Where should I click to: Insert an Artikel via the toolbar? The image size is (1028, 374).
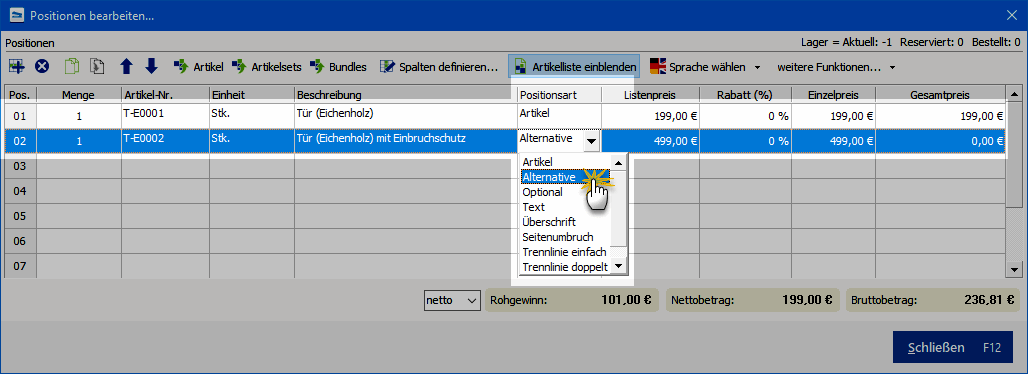[x=198, y=67]
